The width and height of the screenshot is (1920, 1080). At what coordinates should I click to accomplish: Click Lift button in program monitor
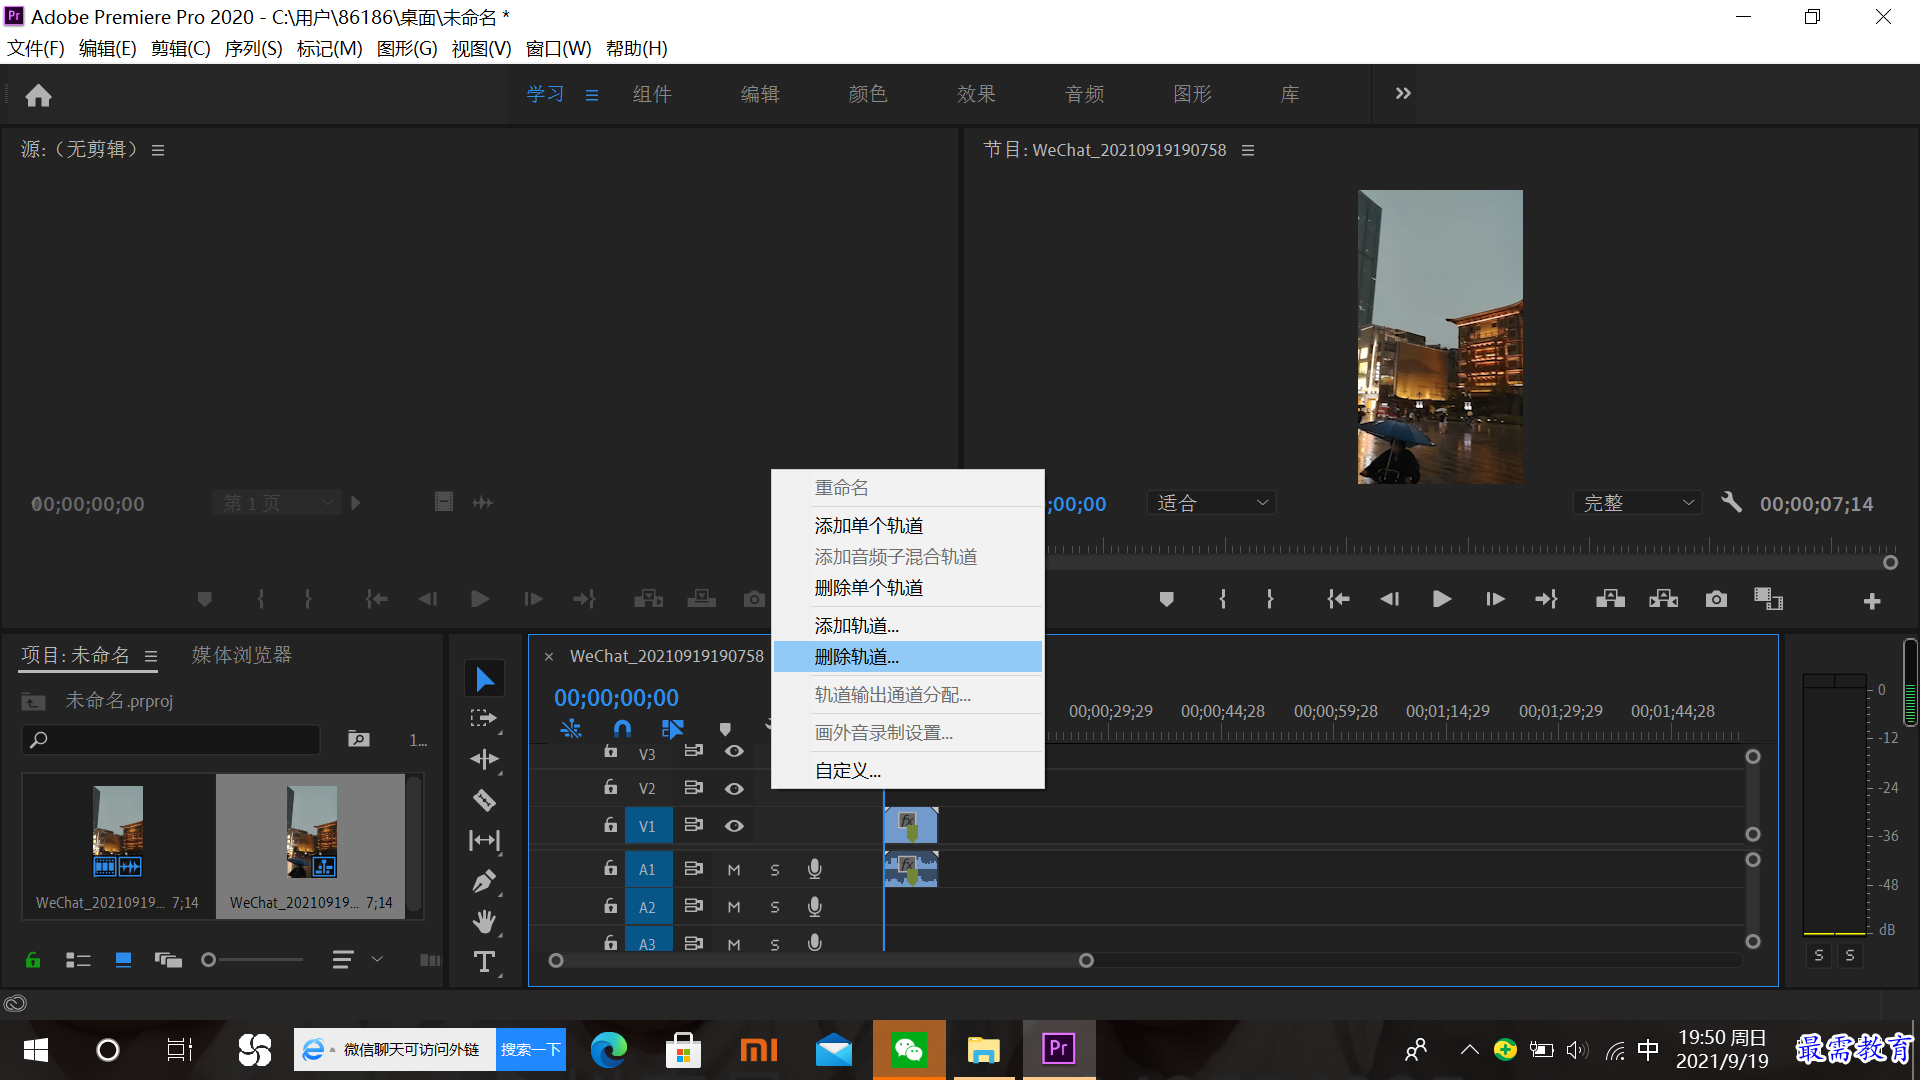[x=1610, y=599]
